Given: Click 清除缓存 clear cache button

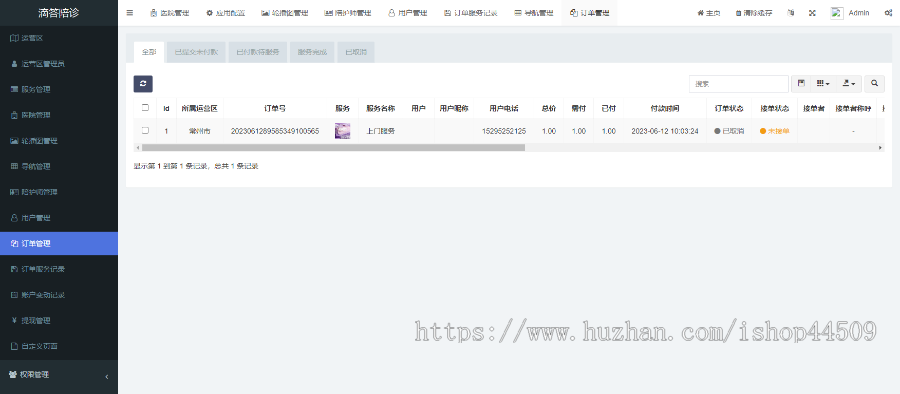Looking at the screenshot, I should [754, 13].
